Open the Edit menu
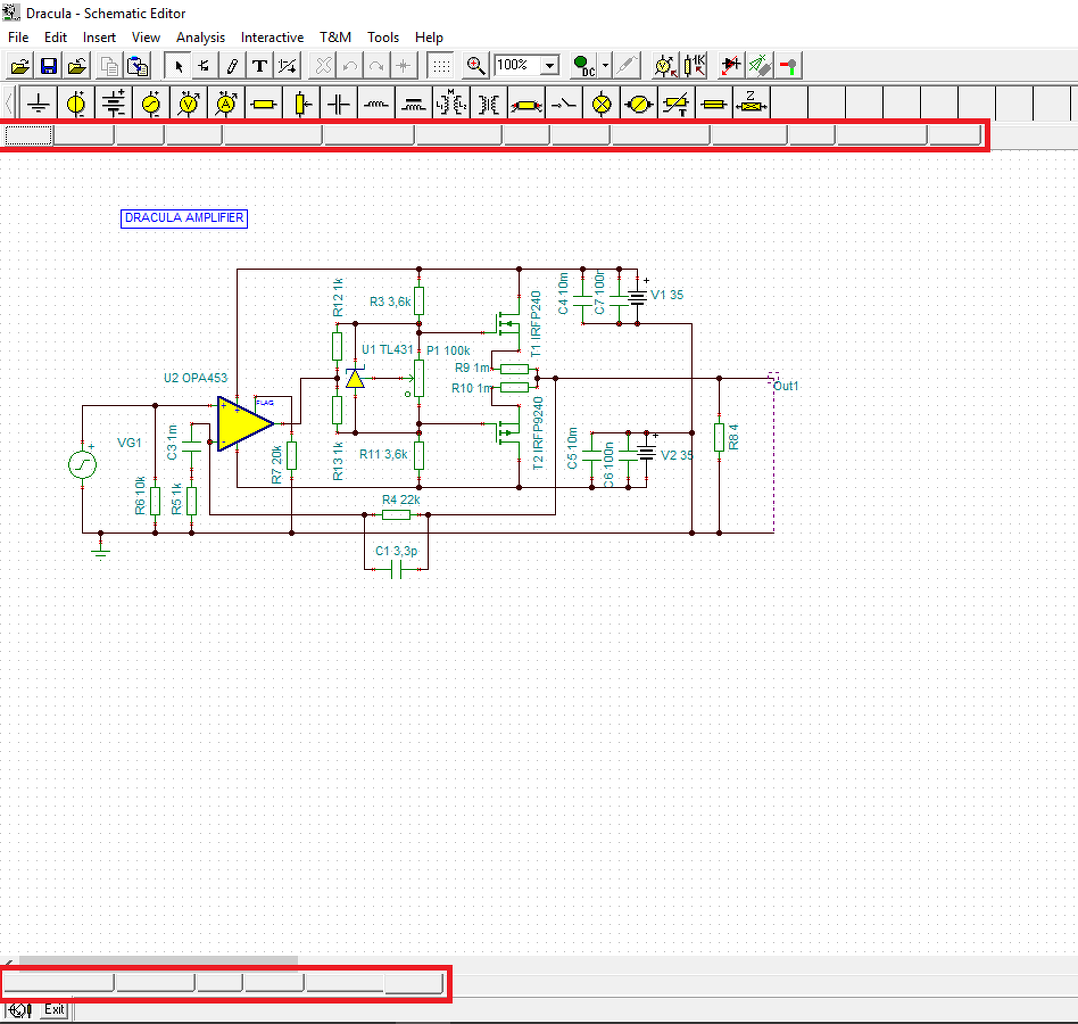Viewport: 1078px width, 1024px height. [x=56, y=37]
